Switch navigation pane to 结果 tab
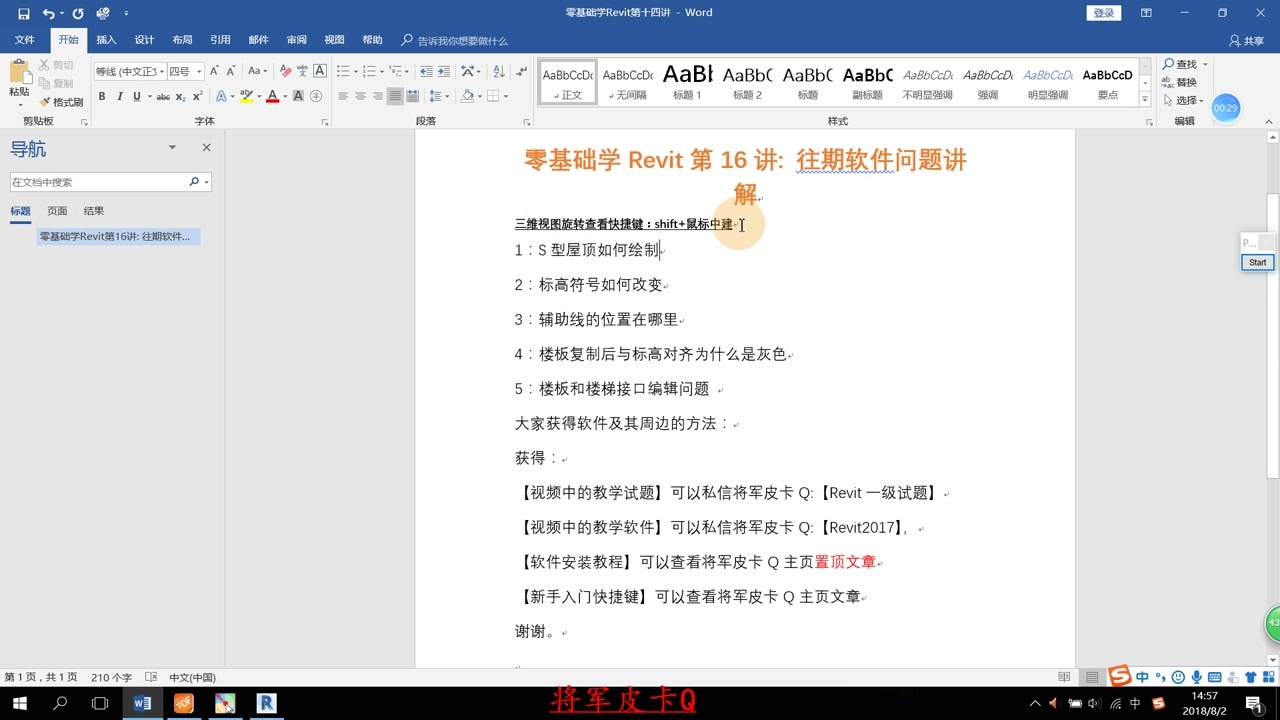Screen dimensions: 1280x720 click(x=94, y=211)
